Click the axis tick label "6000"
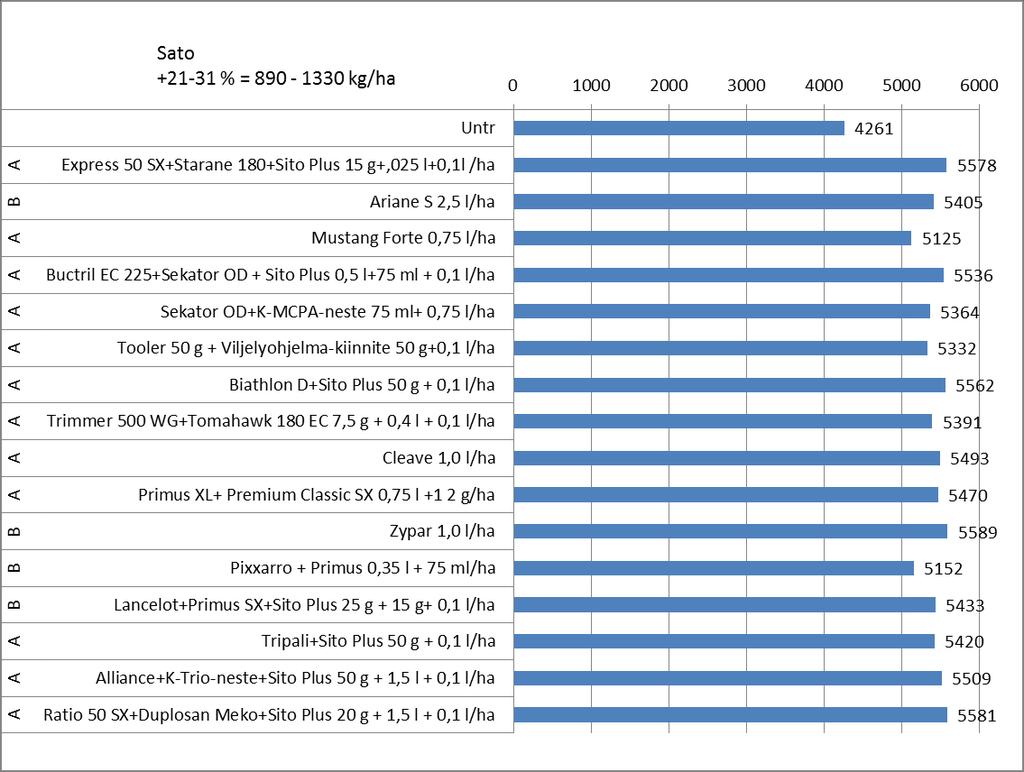The image size is (1024, 772). tap(979, 86)
